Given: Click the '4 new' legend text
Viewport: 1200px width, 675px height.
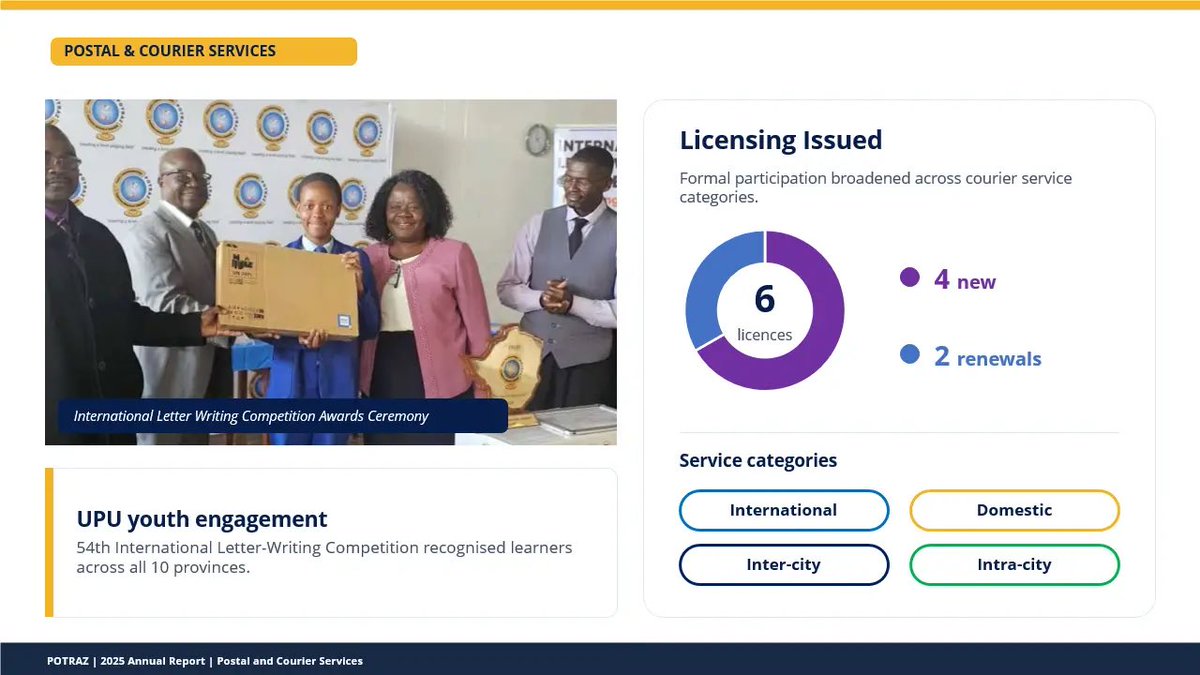Looking at the screenshot, I should click(x=965, y=280).
